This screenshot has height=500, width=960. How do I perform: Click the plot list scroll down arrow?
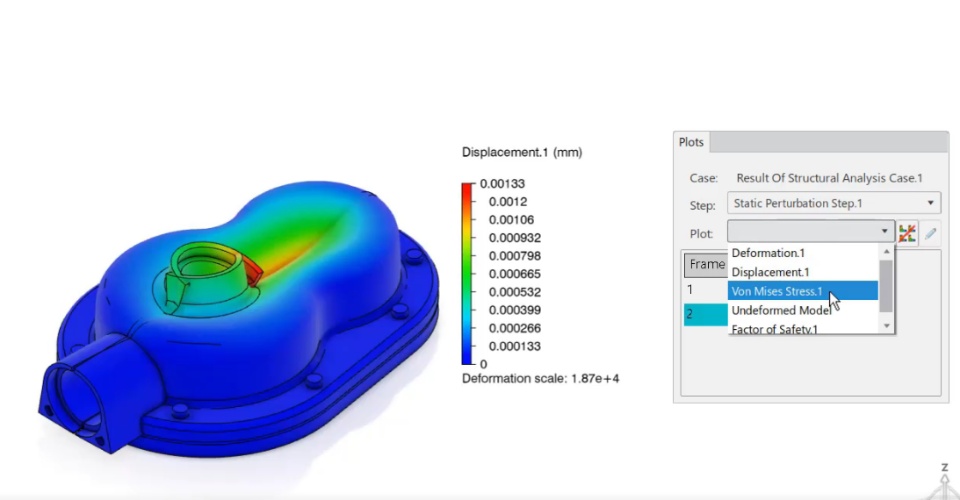point(886,327)
